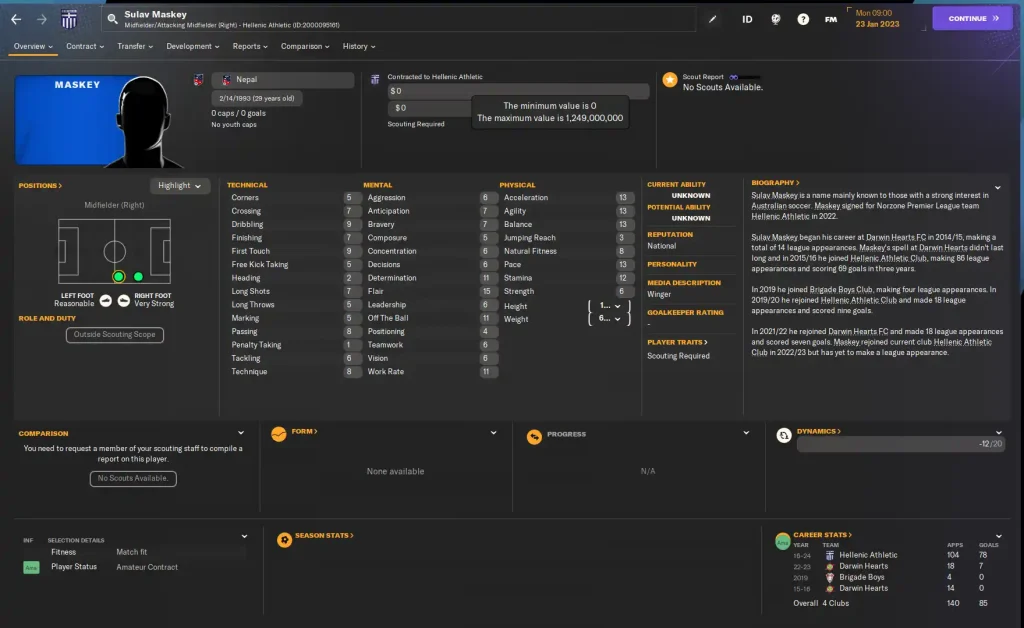The image size is (1024, 628).
Task: Open the FM menu icon
Action: click(x=831, y=20)
